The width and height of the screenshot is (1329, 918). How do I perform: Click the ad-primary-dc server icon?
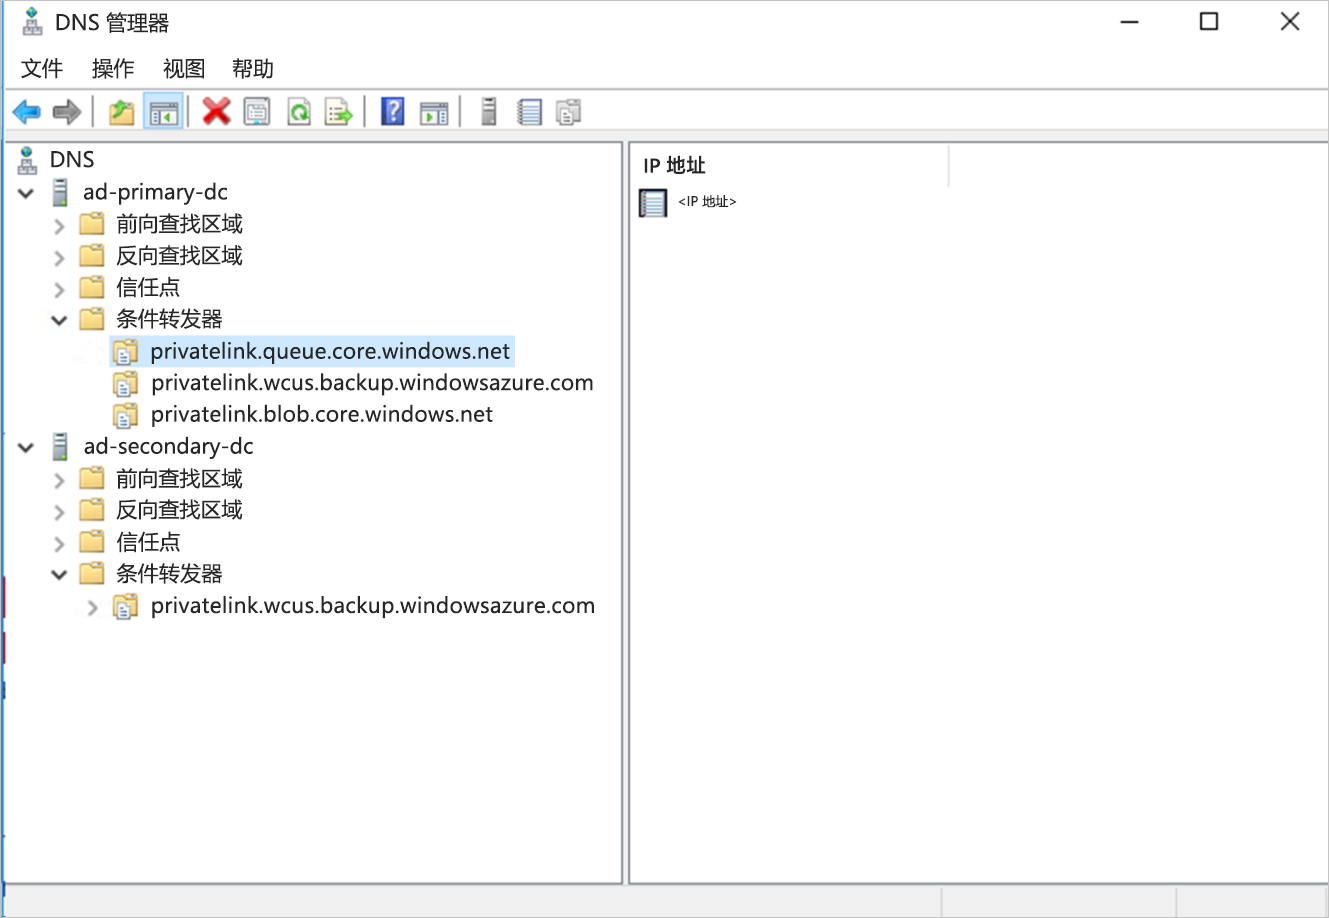(x=61, y=192)
